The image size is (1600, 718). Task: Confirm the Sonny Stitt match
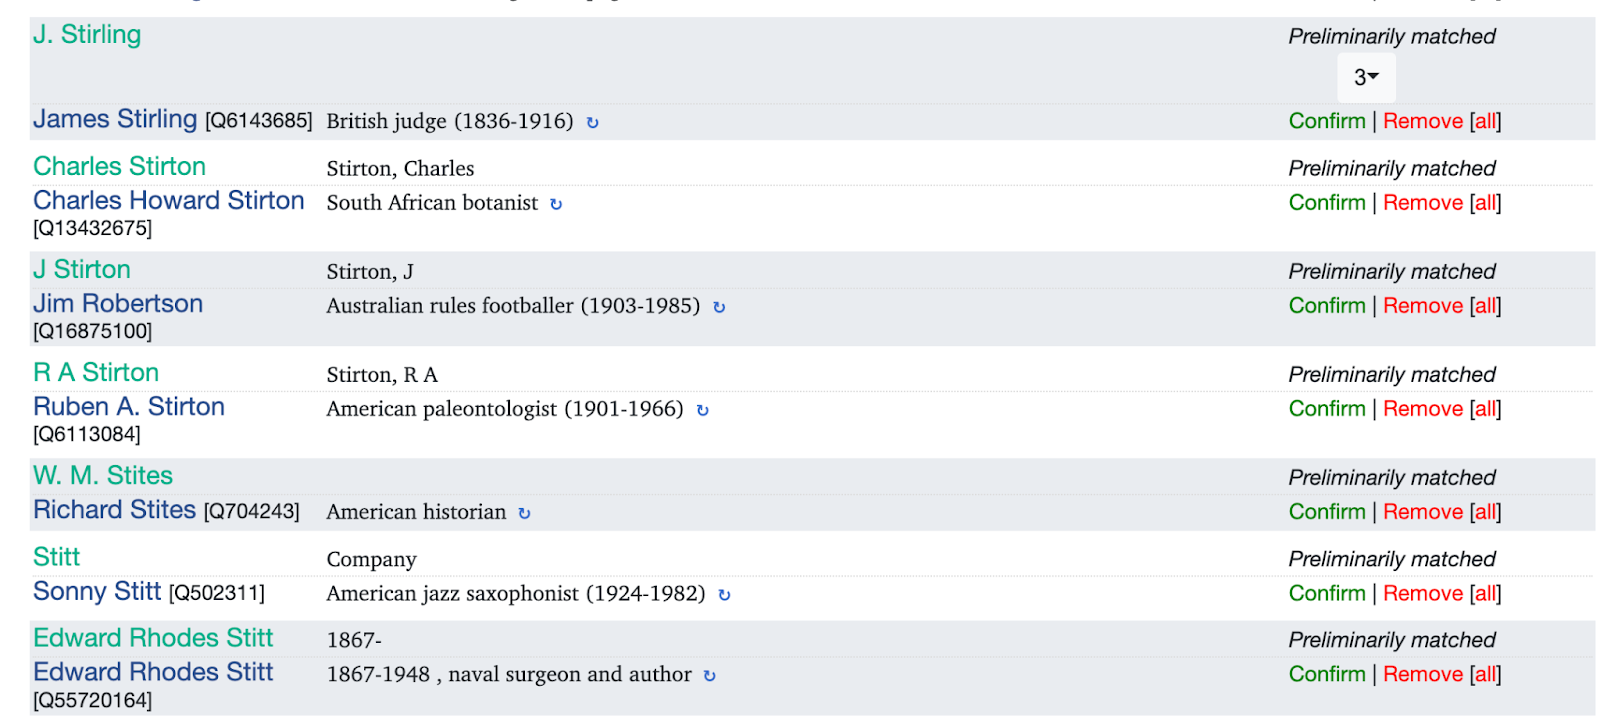(x=1326, y=594)
